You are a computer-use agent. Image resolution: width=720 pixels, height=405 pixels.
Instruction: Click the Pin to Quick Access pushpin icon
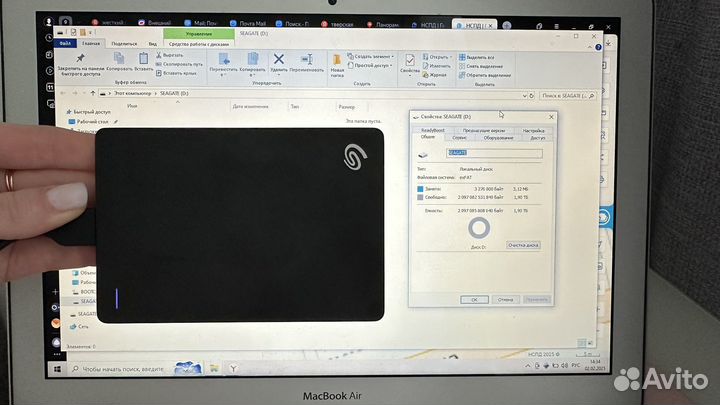pyautogui.click(x=80, y=58)
